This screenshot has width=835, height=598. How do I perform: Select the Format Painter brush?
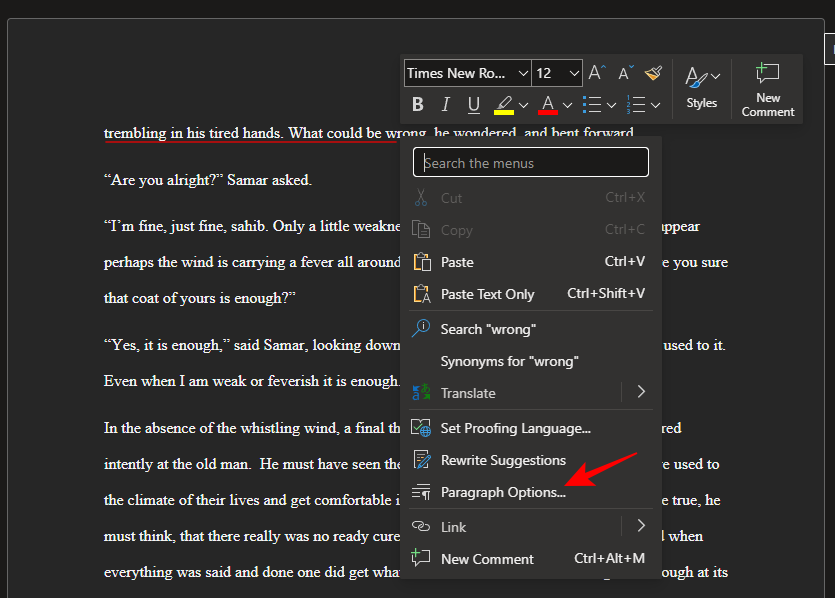(653, 72)
